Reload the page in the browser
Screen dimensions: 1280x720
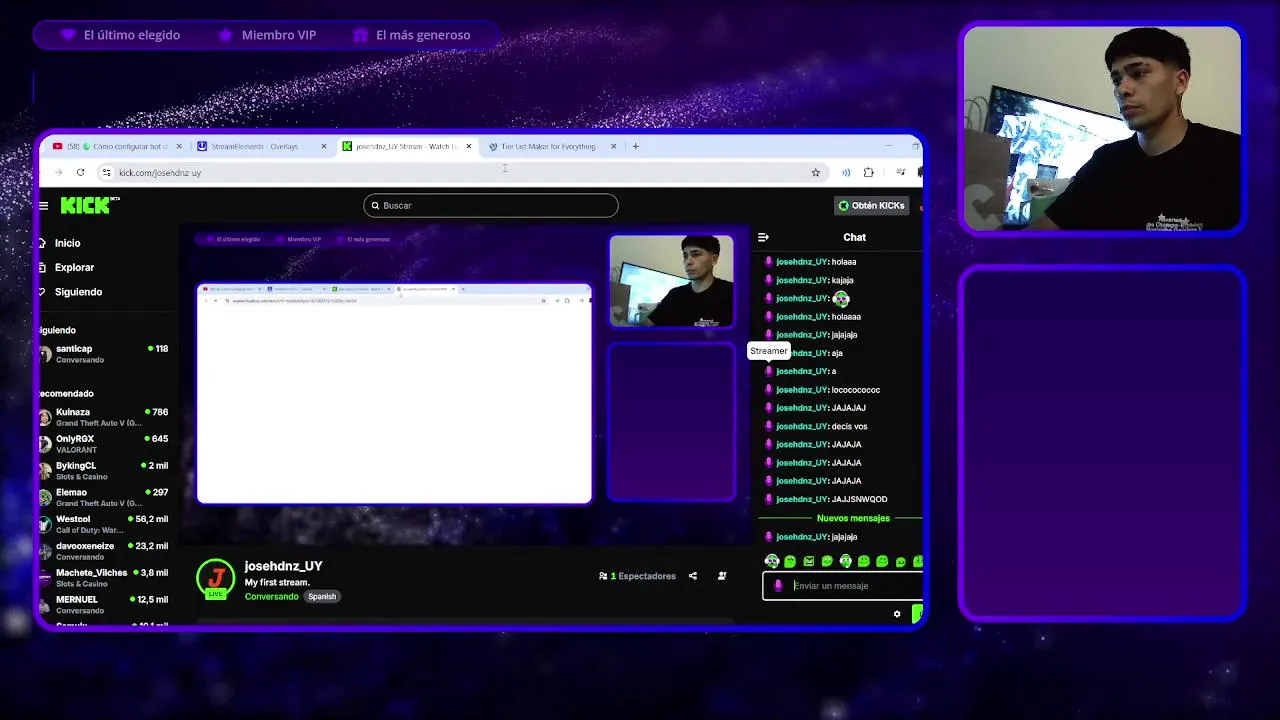point(80,172)
